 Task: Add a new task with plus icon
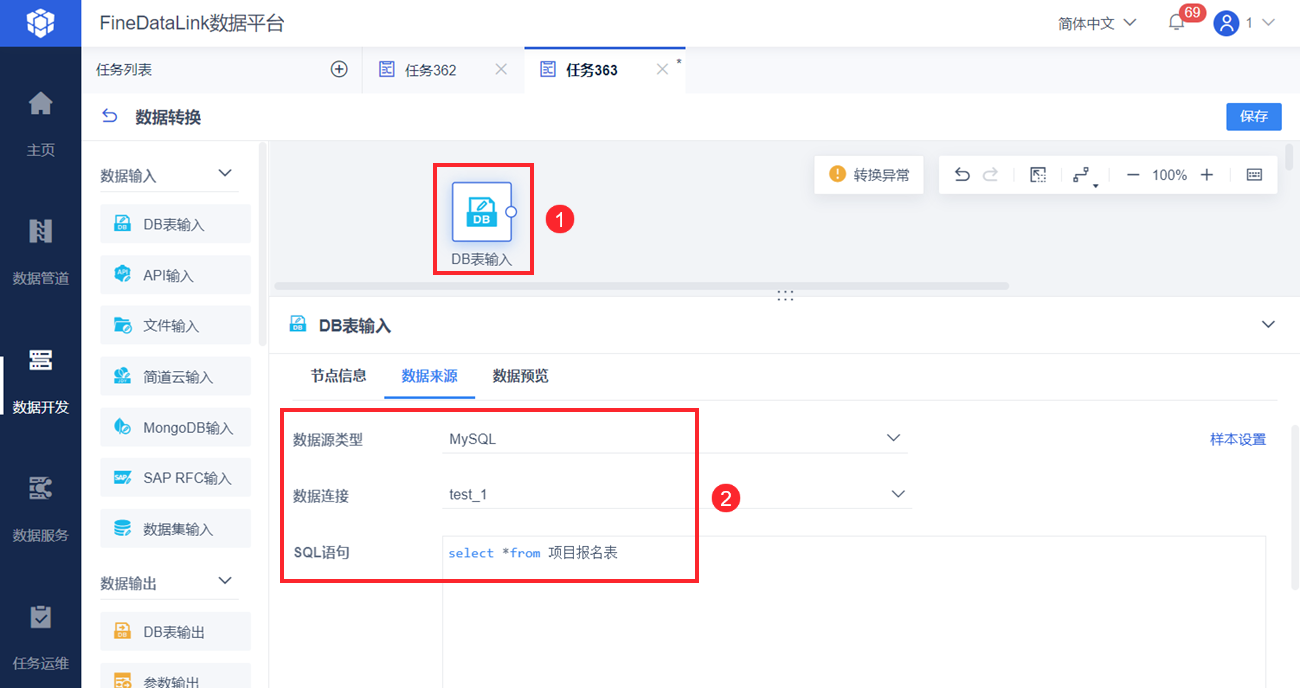pyautogui.click(x=339, y=69)
